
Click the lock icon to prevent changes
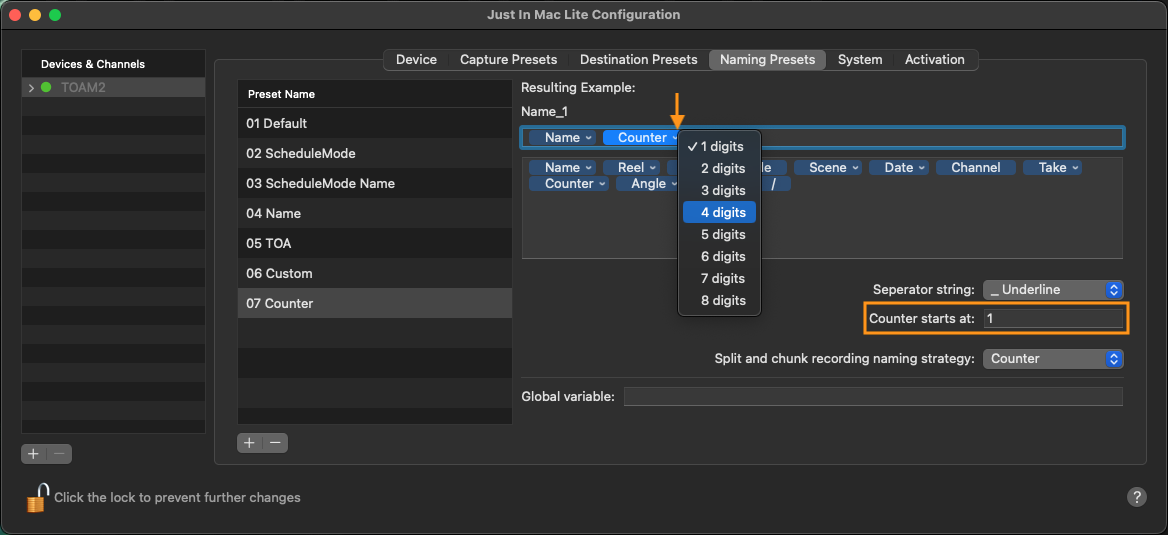pyautogui.click(x=37, y=498)
